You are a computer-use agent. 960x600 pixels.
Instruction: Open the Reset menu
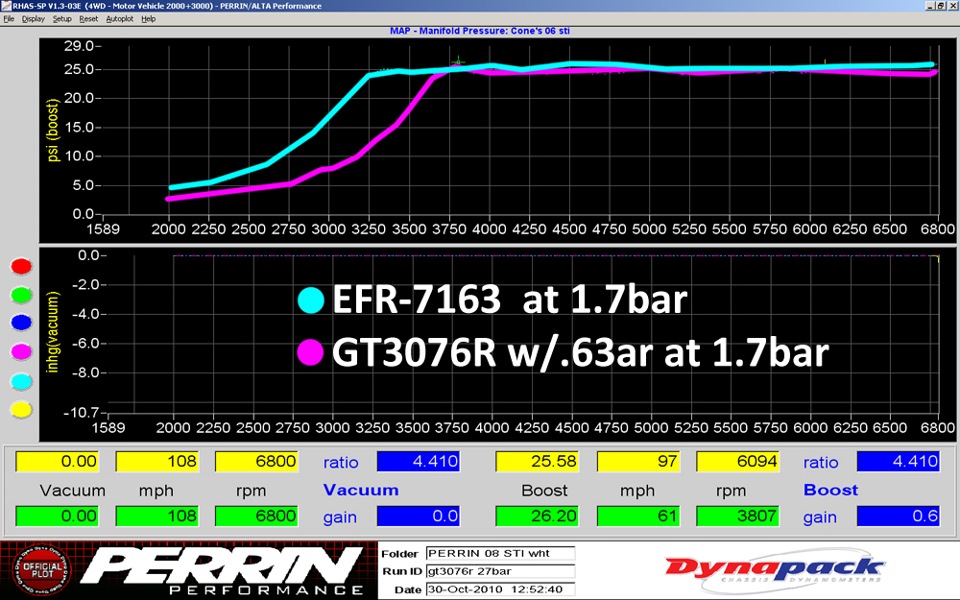pos(88,19)
